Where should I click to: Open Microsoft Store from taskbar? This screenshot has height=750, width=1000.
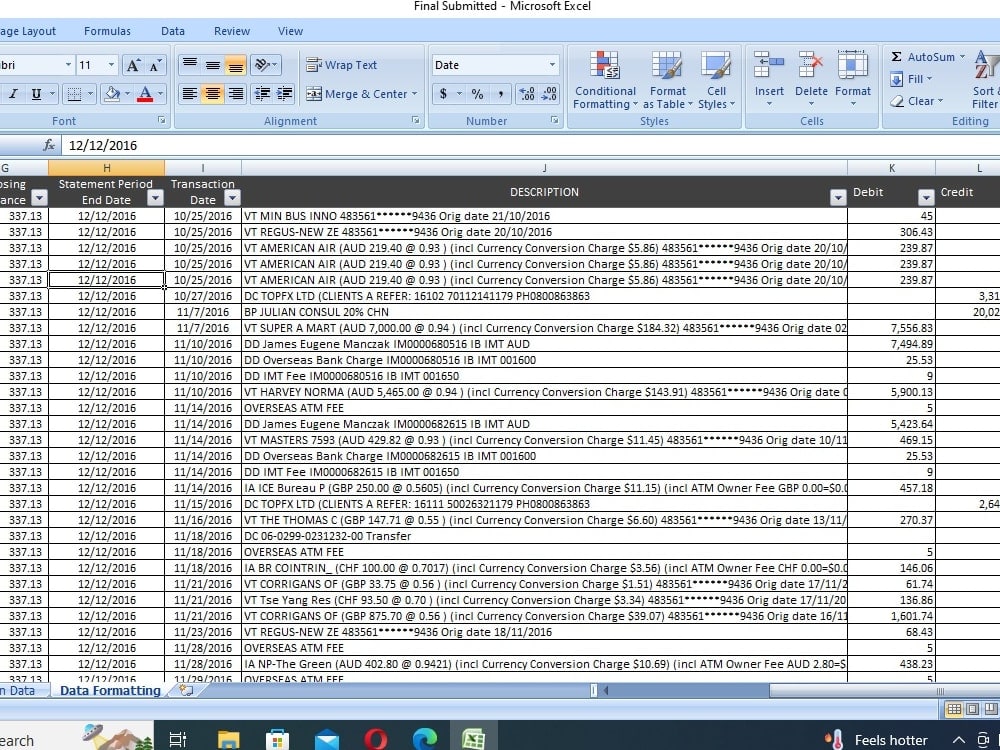277,739
